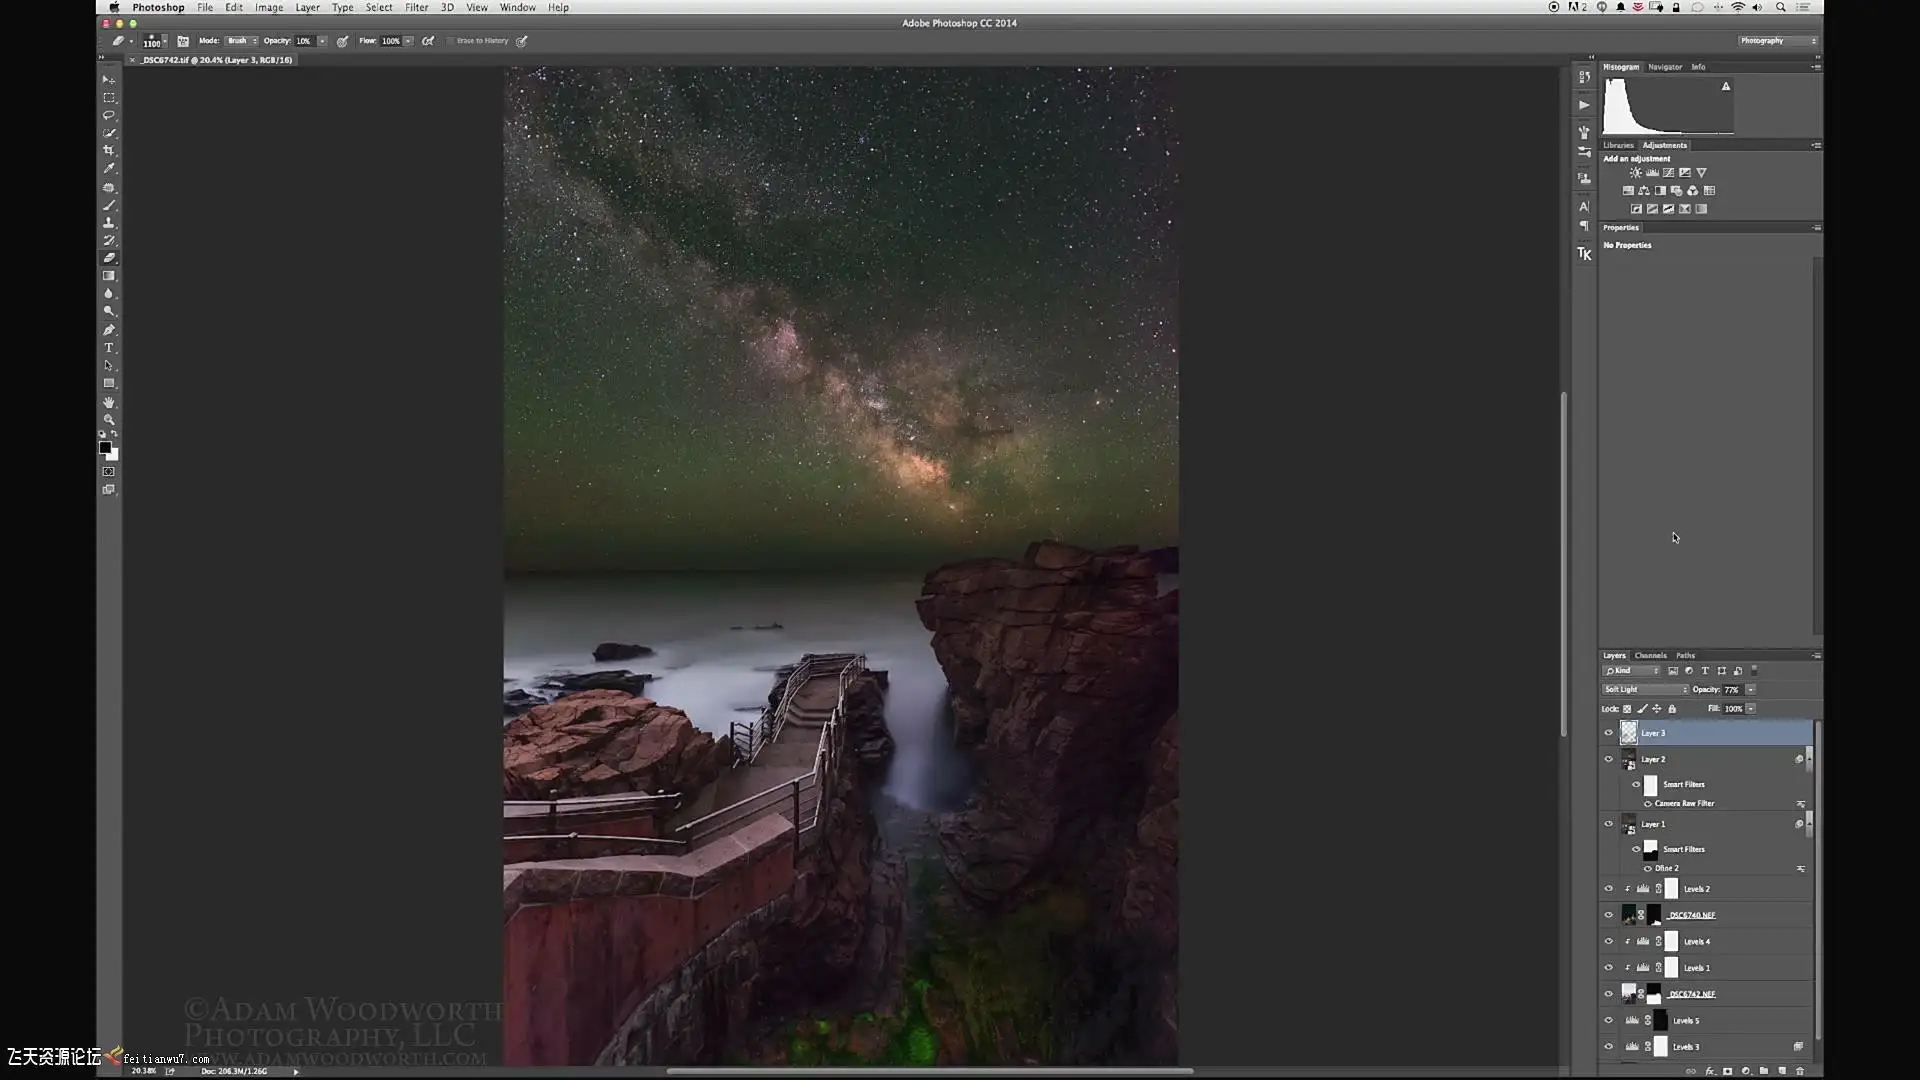Check the Erase to History box

pyautogui.click(x=450, y=41)
